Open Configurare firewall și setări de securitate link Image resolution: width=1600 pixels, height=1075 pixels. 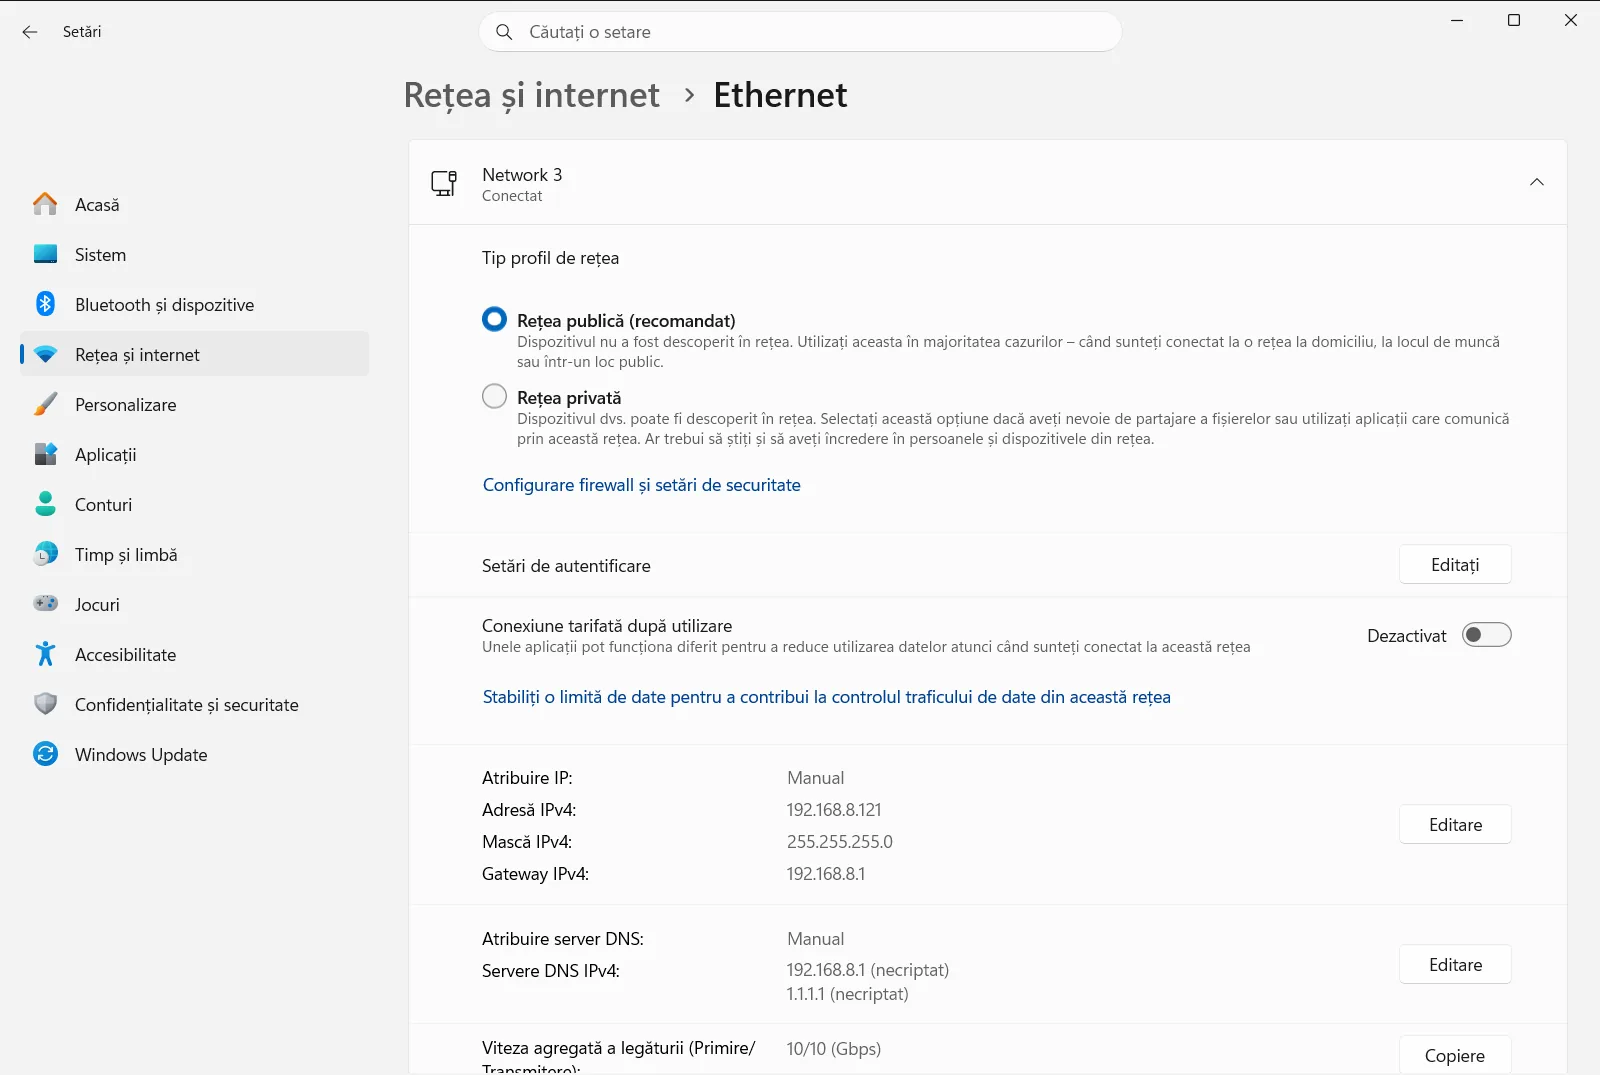coord(642,485)
